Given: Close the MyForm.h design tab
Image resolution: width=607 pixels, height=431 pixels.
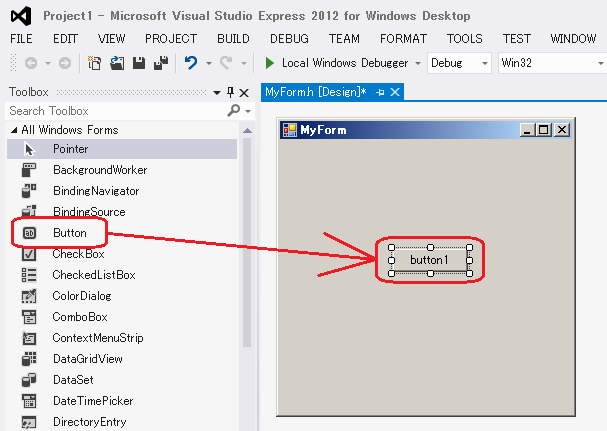Looking at the screenshot, I should point(395,92).
